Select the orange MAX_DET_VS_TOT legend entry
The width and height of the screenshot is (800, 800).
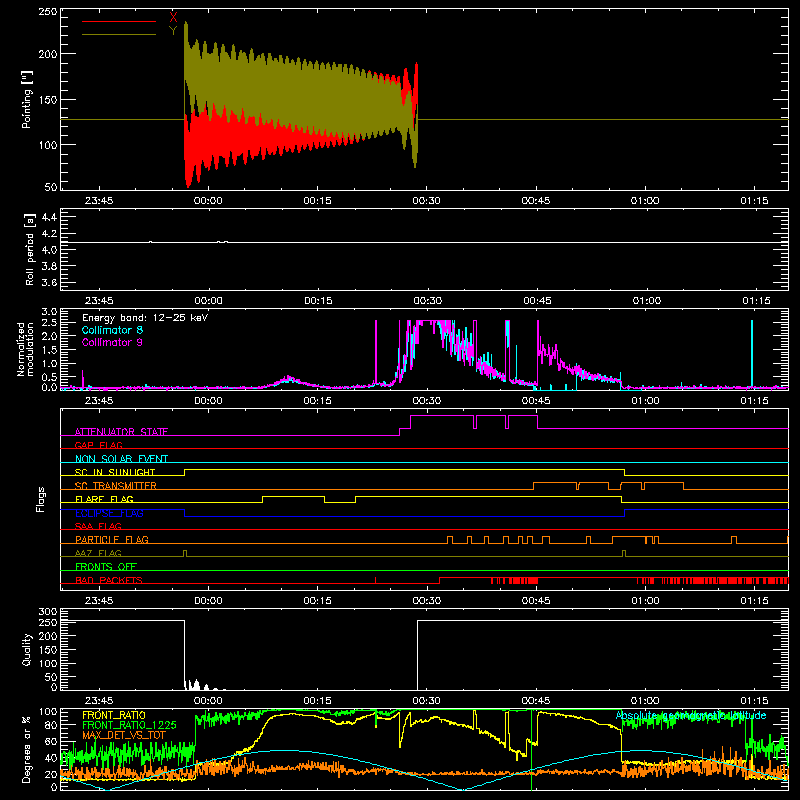124,735
